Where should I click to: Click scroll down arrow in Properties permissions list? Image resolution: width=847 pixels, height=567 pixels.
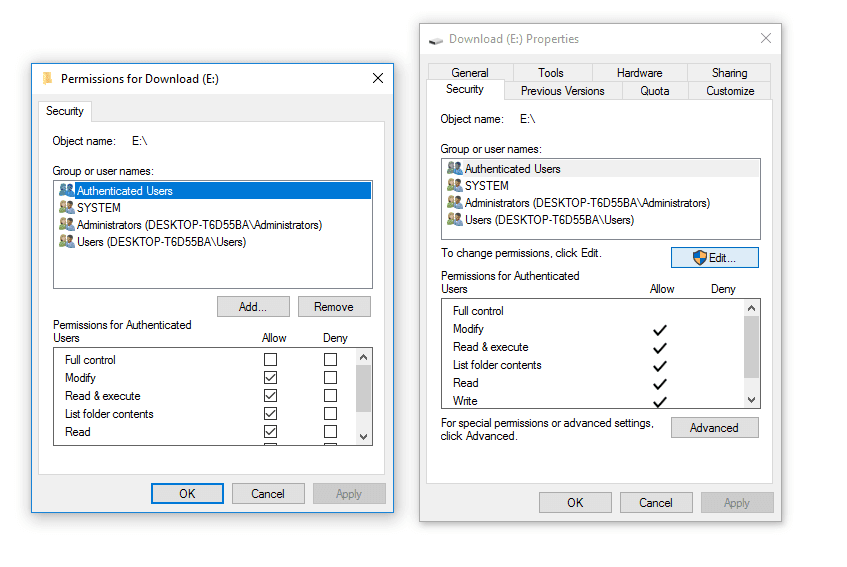751,400
